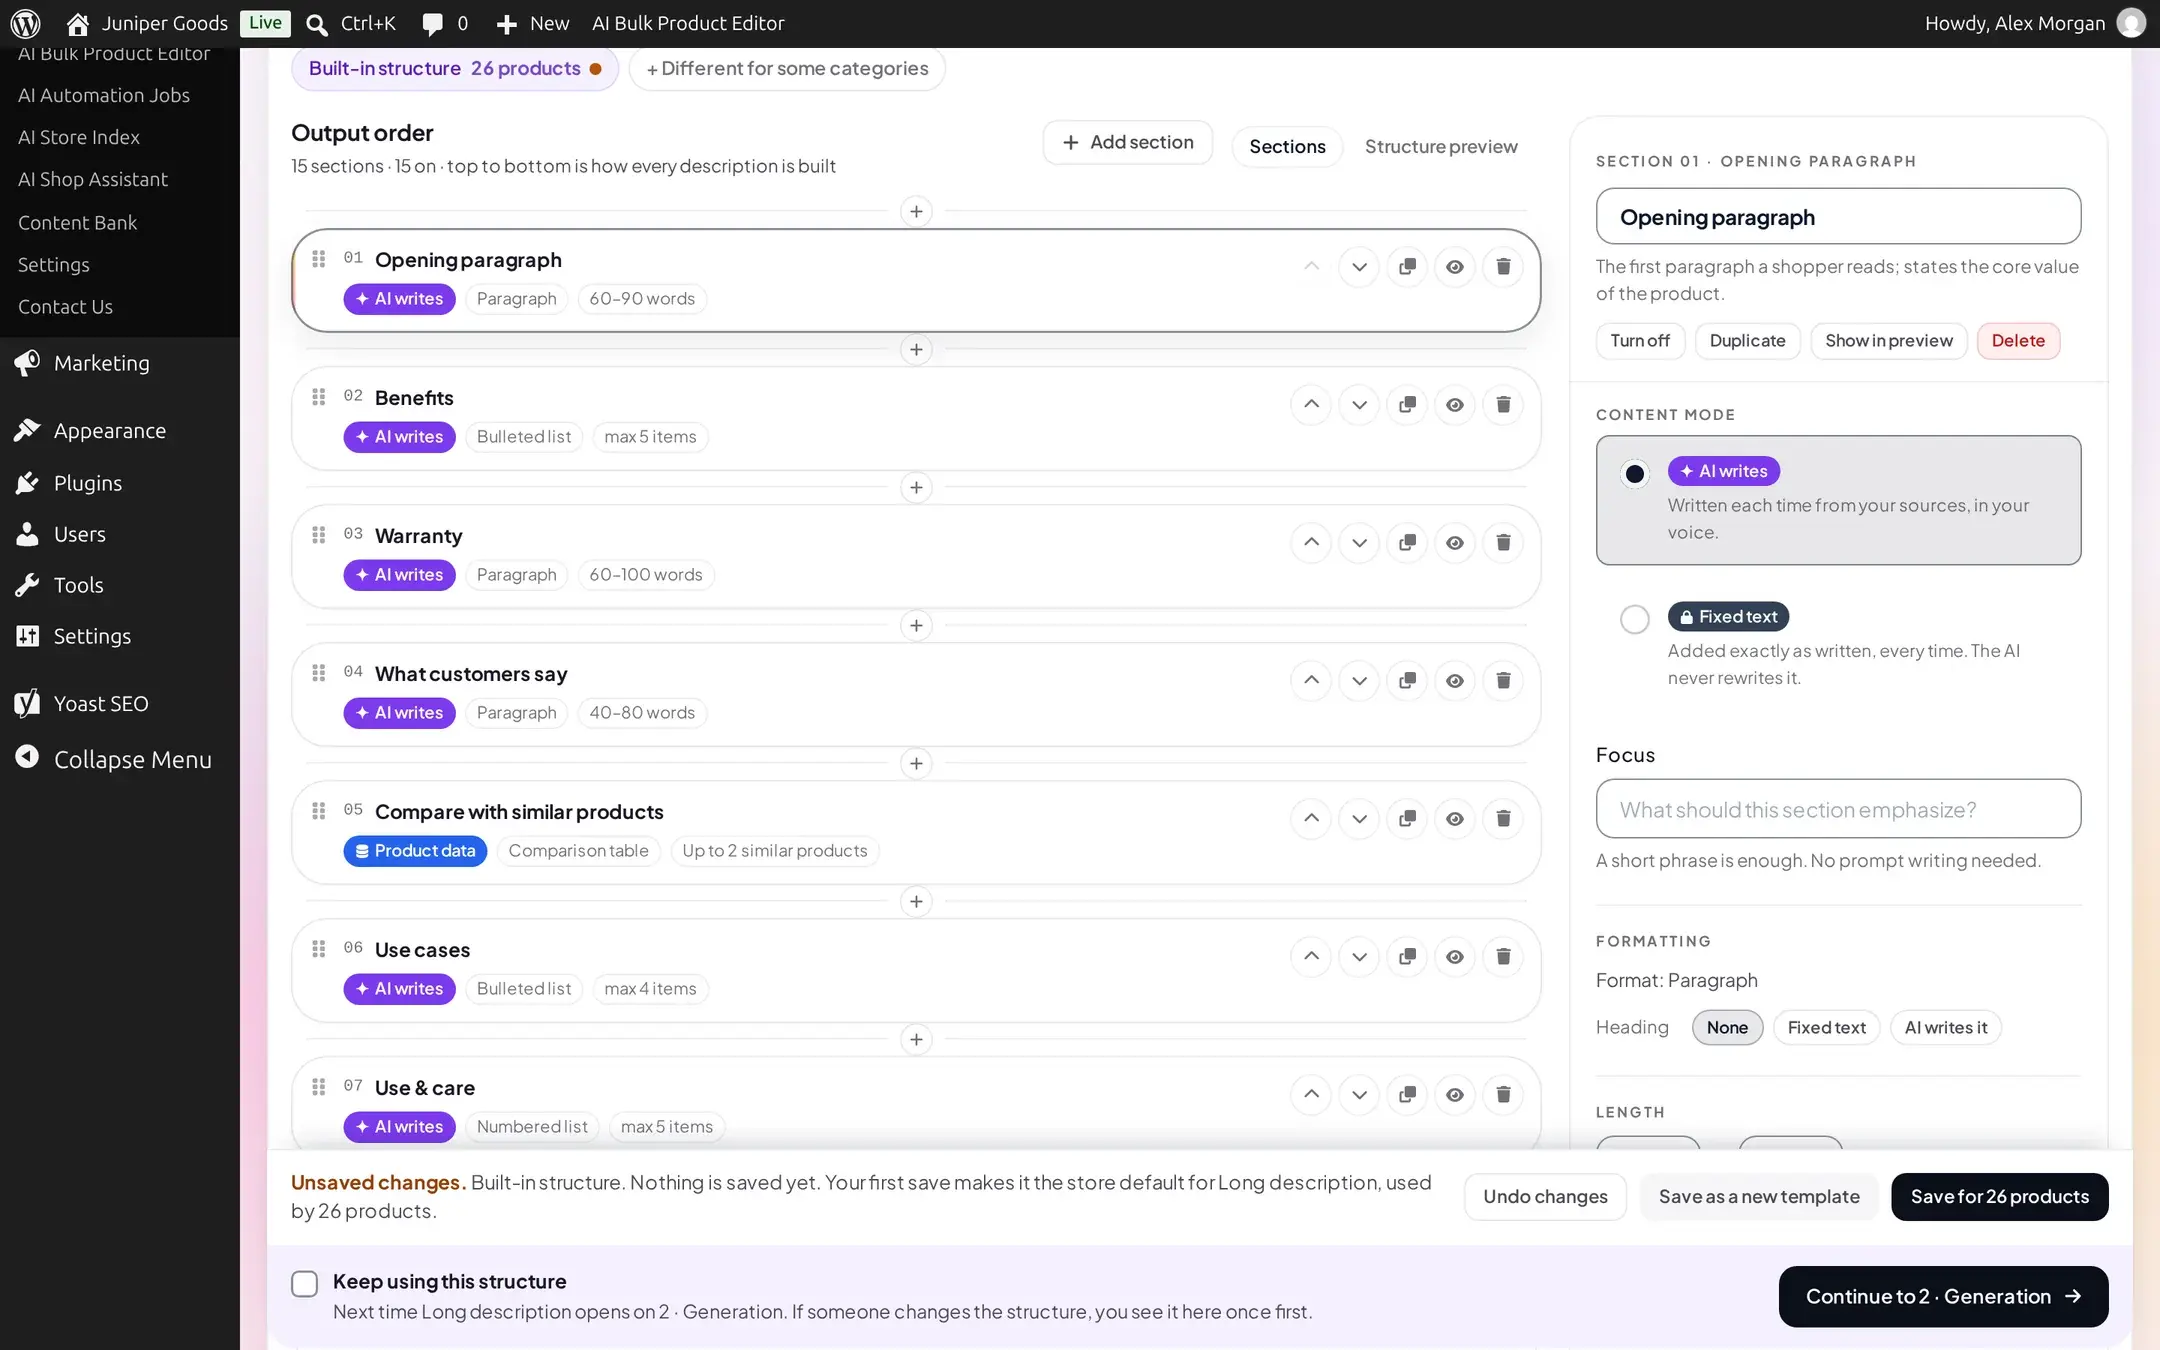The image size is (2160, 1350).
Task: Click Continue to 2 · Generation button
Action: (x=1943, y=1297)
